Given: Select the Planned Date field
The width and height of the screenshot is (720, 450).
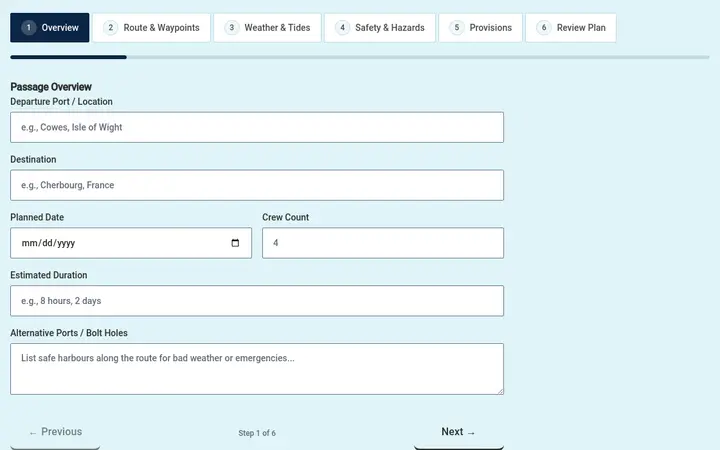Looking at the screenshot, I should (131, 243).
